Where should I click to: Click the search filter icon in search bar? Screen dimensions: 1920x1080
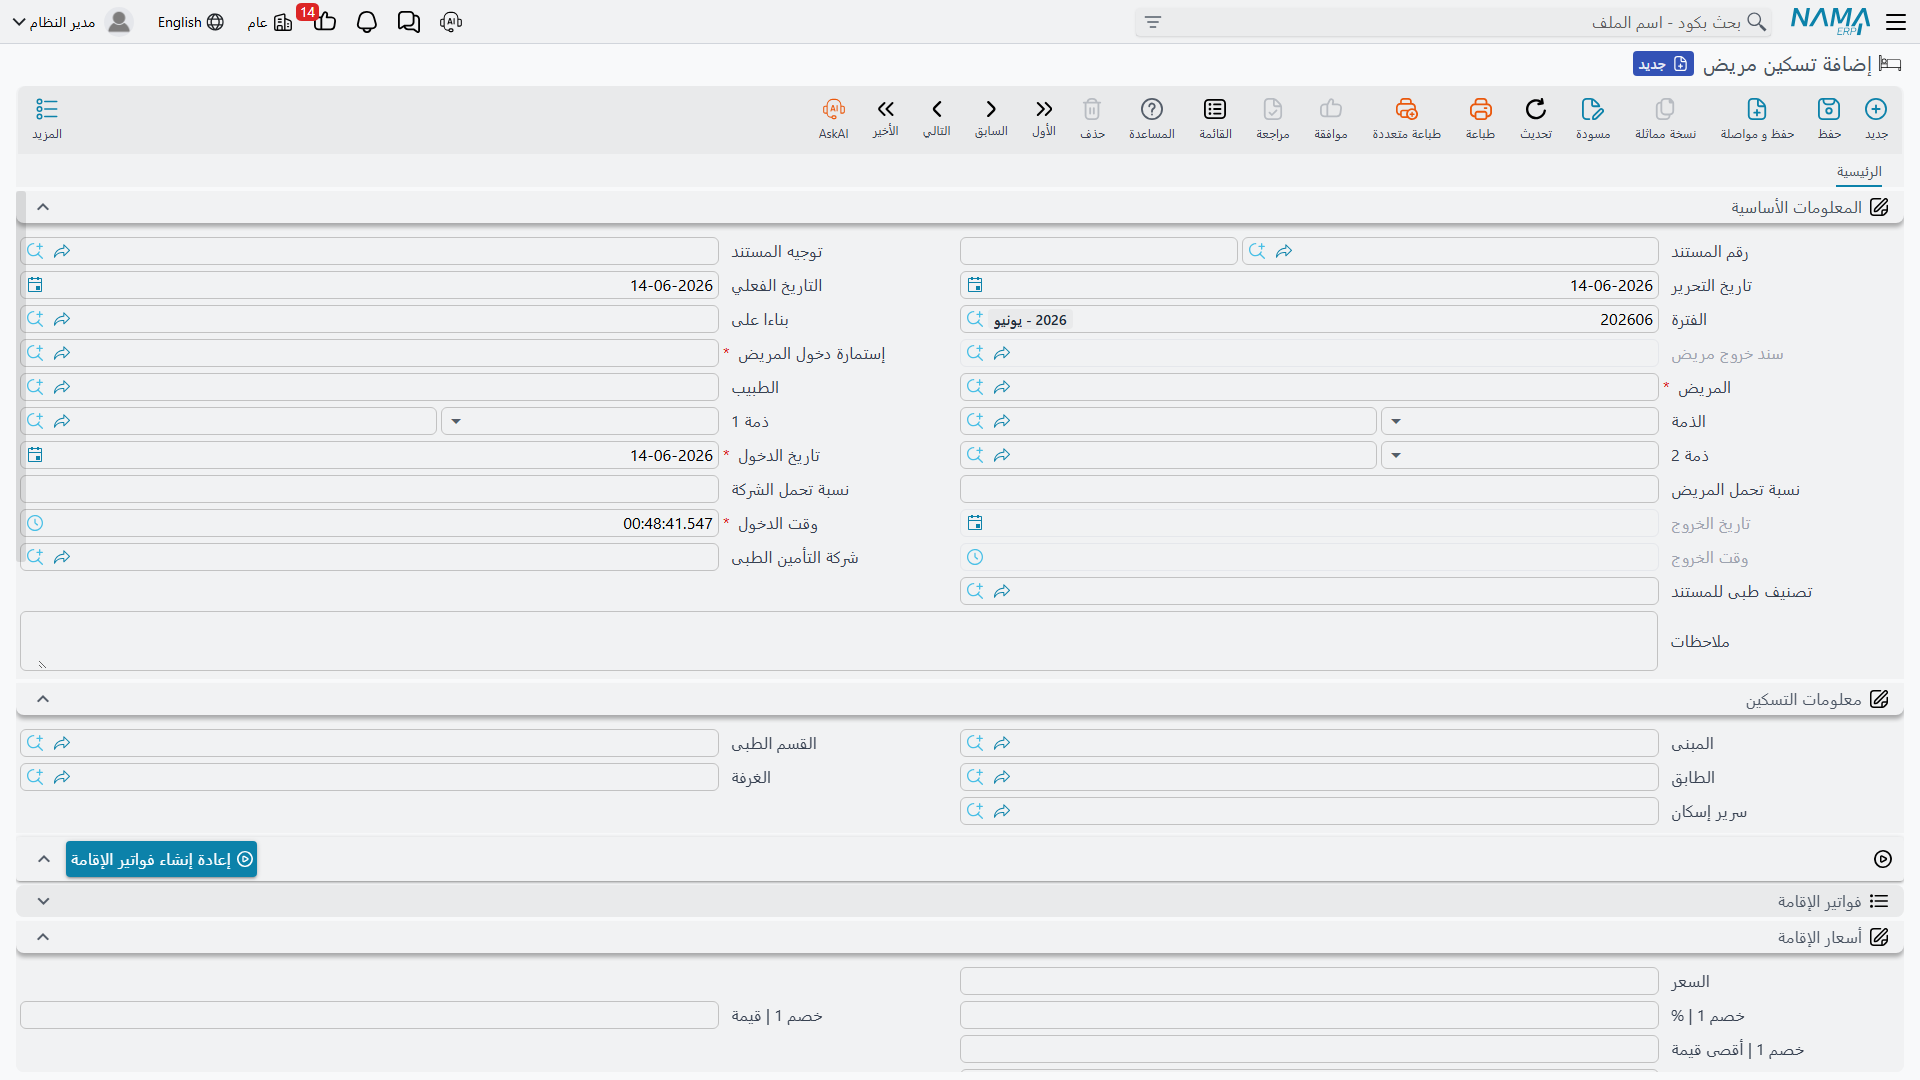click(x=1153, y=22)
